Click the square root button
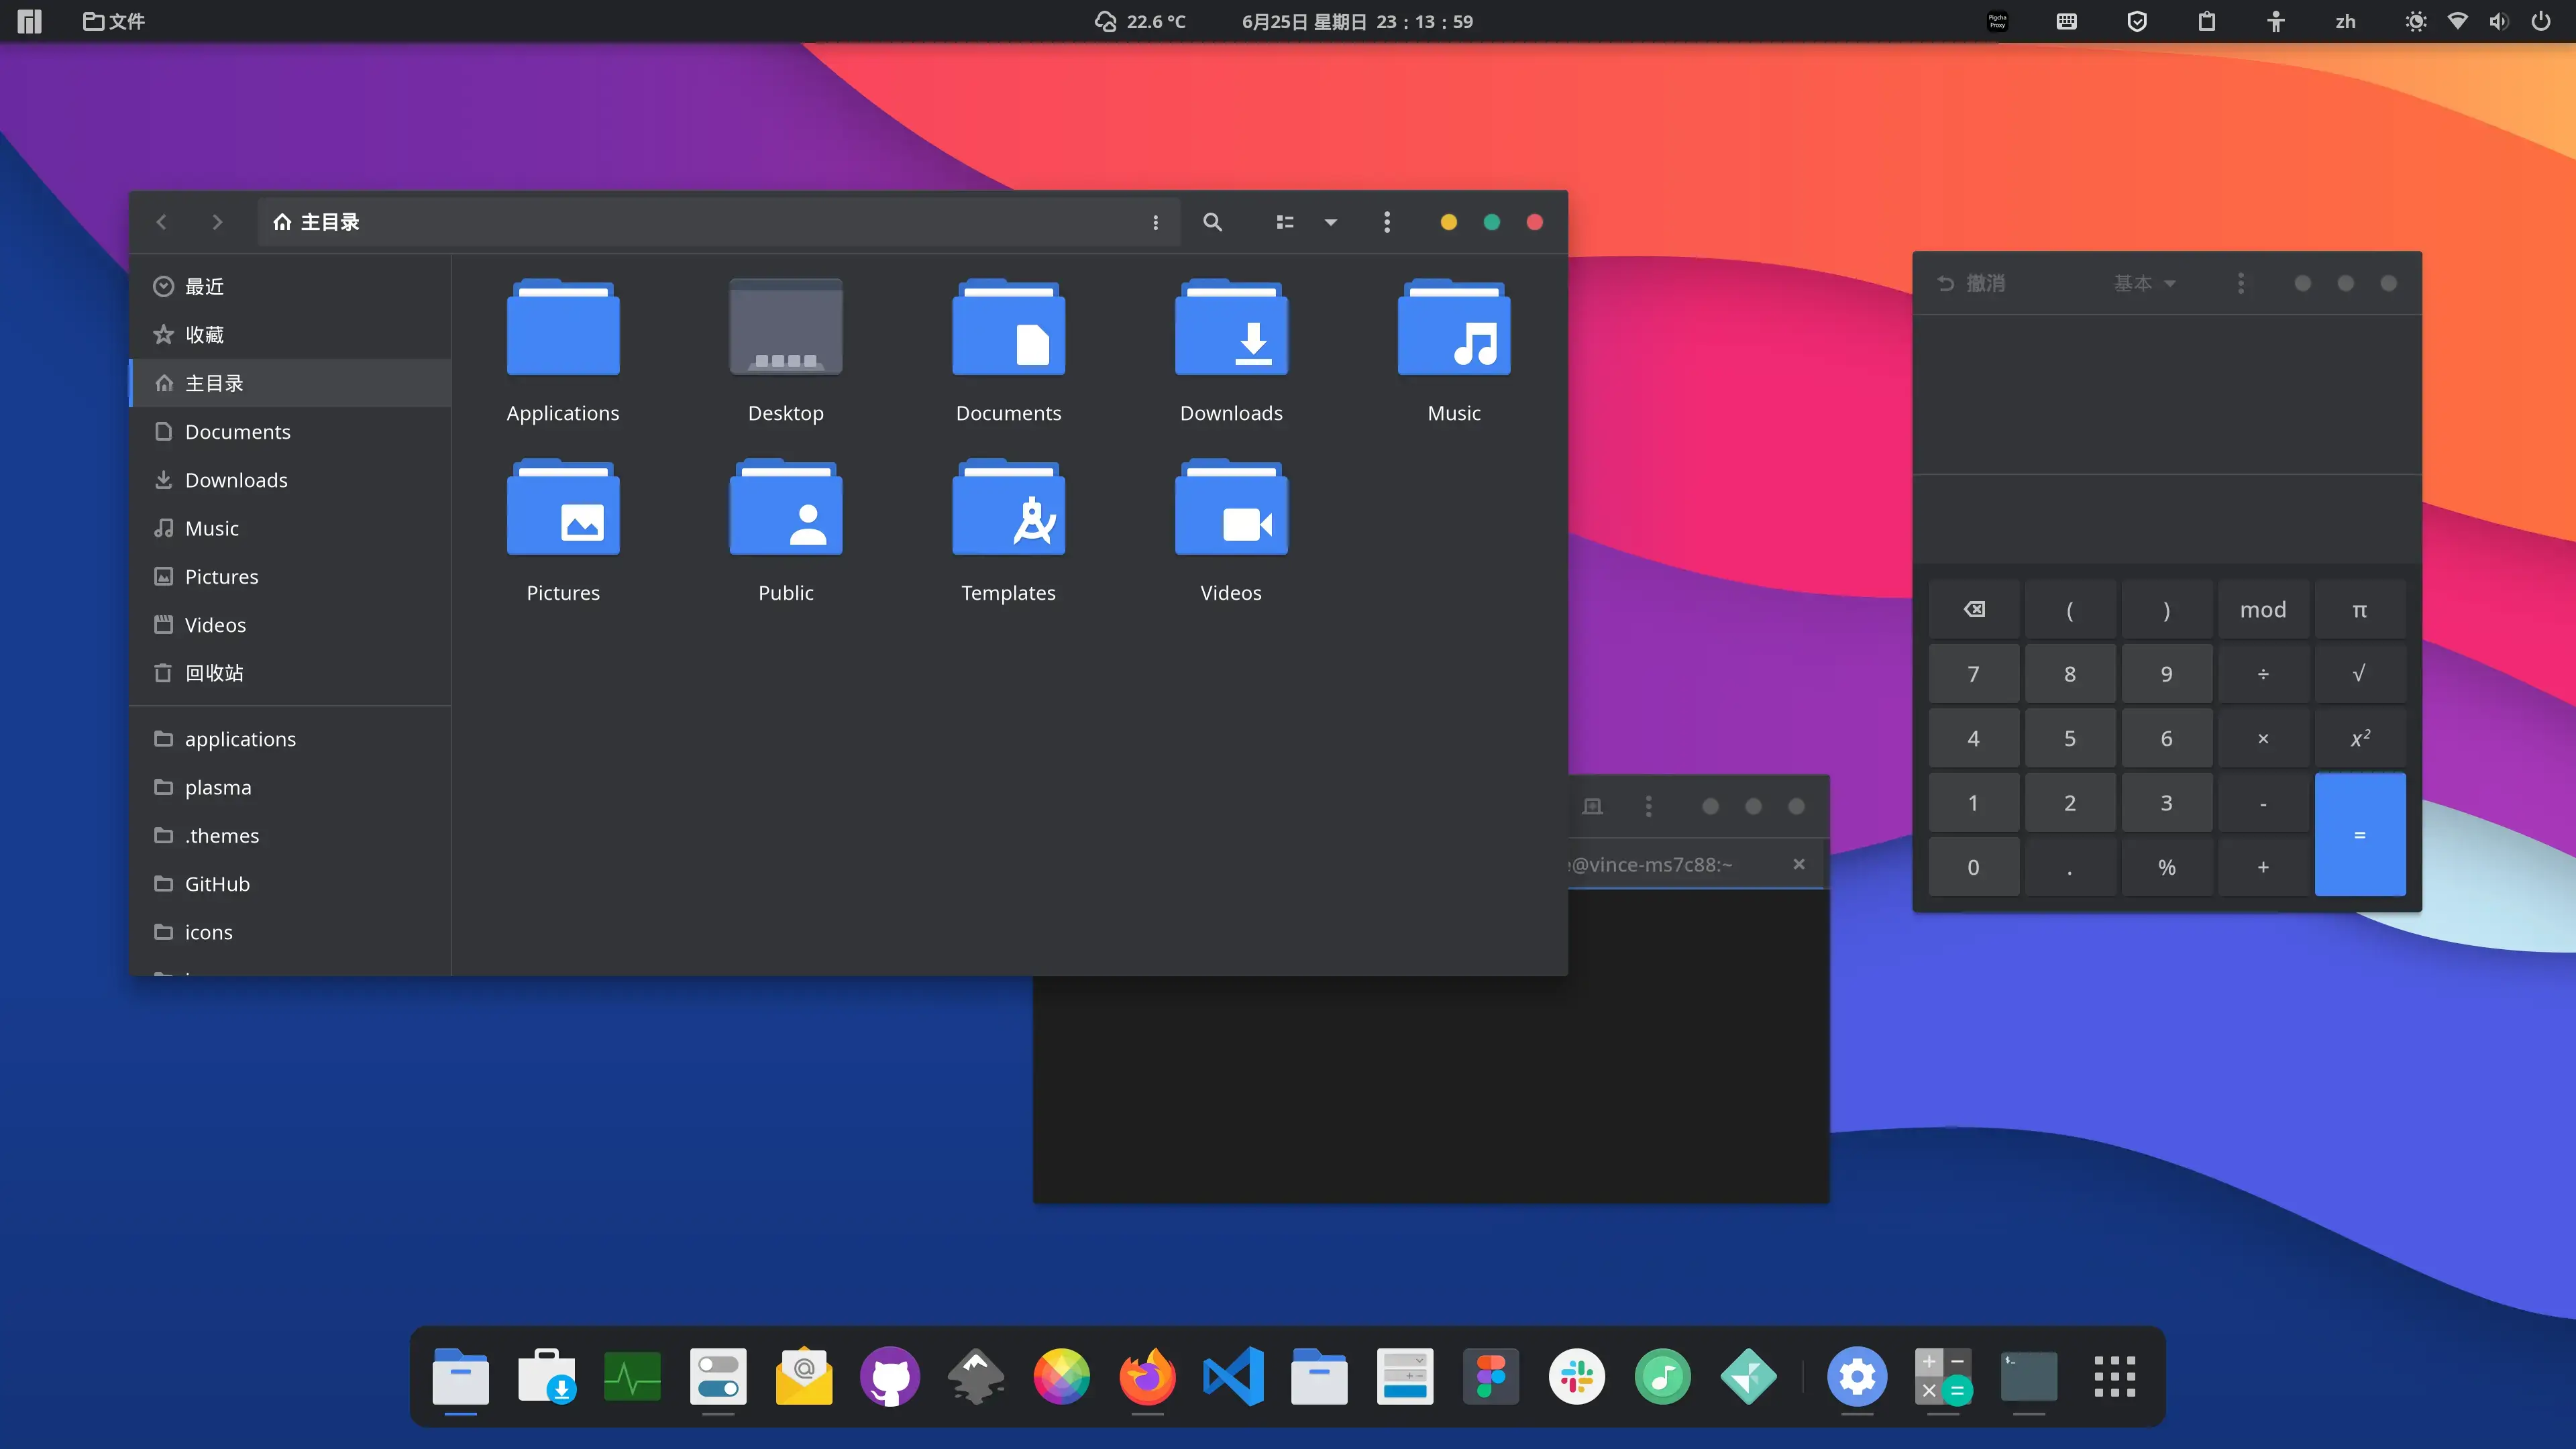The width and height of the screenshot is (2576, 1449). click(x=2359, y=674)
